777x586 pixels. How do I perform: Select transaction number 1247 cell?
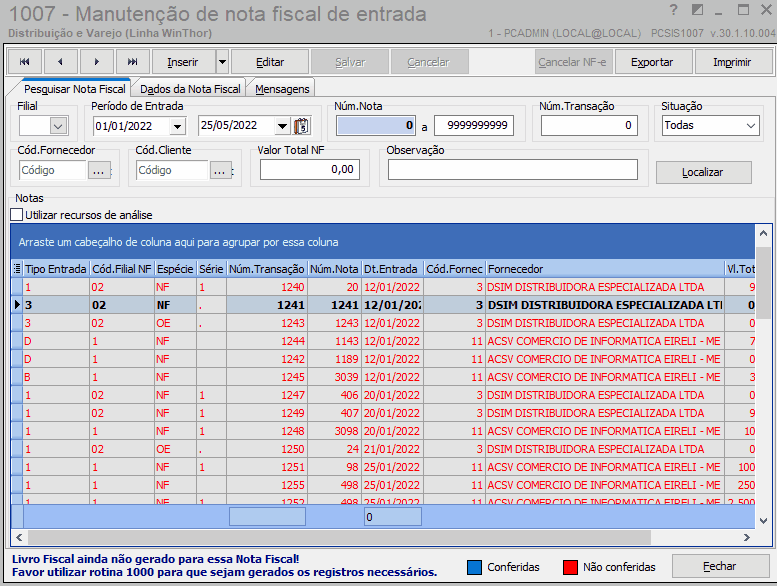click(x=267, y=395)
